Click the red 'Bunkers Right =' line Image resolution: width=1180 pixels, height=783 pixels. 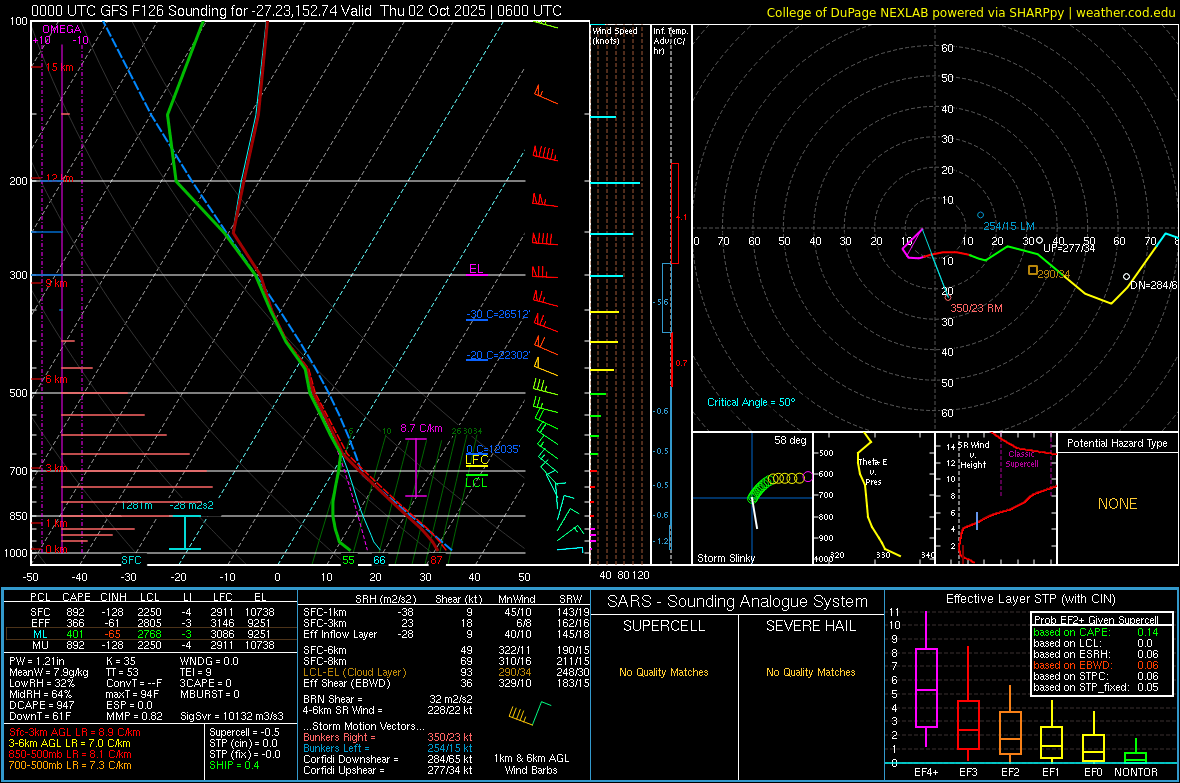click(388, 737)
